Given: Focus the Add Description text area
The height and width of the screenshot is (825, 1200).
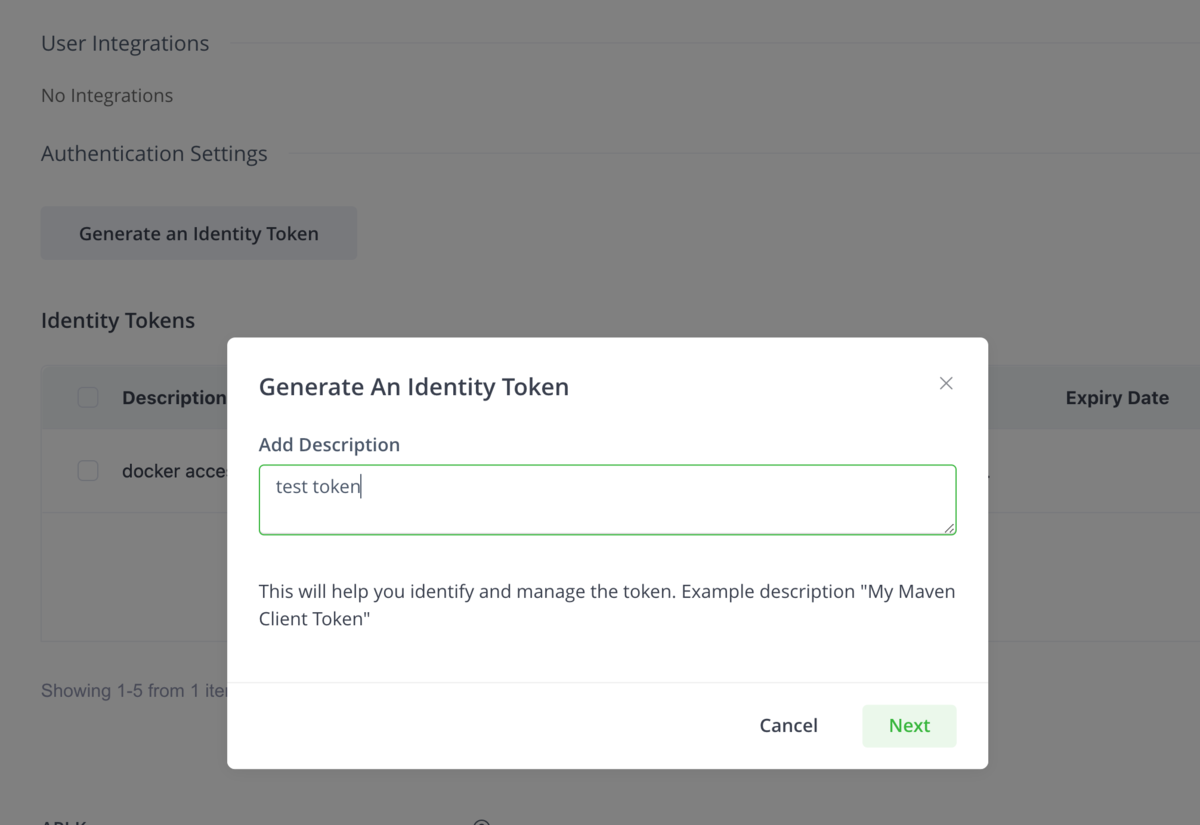Looking at the screenshot, I should click(x=607, y=500).
